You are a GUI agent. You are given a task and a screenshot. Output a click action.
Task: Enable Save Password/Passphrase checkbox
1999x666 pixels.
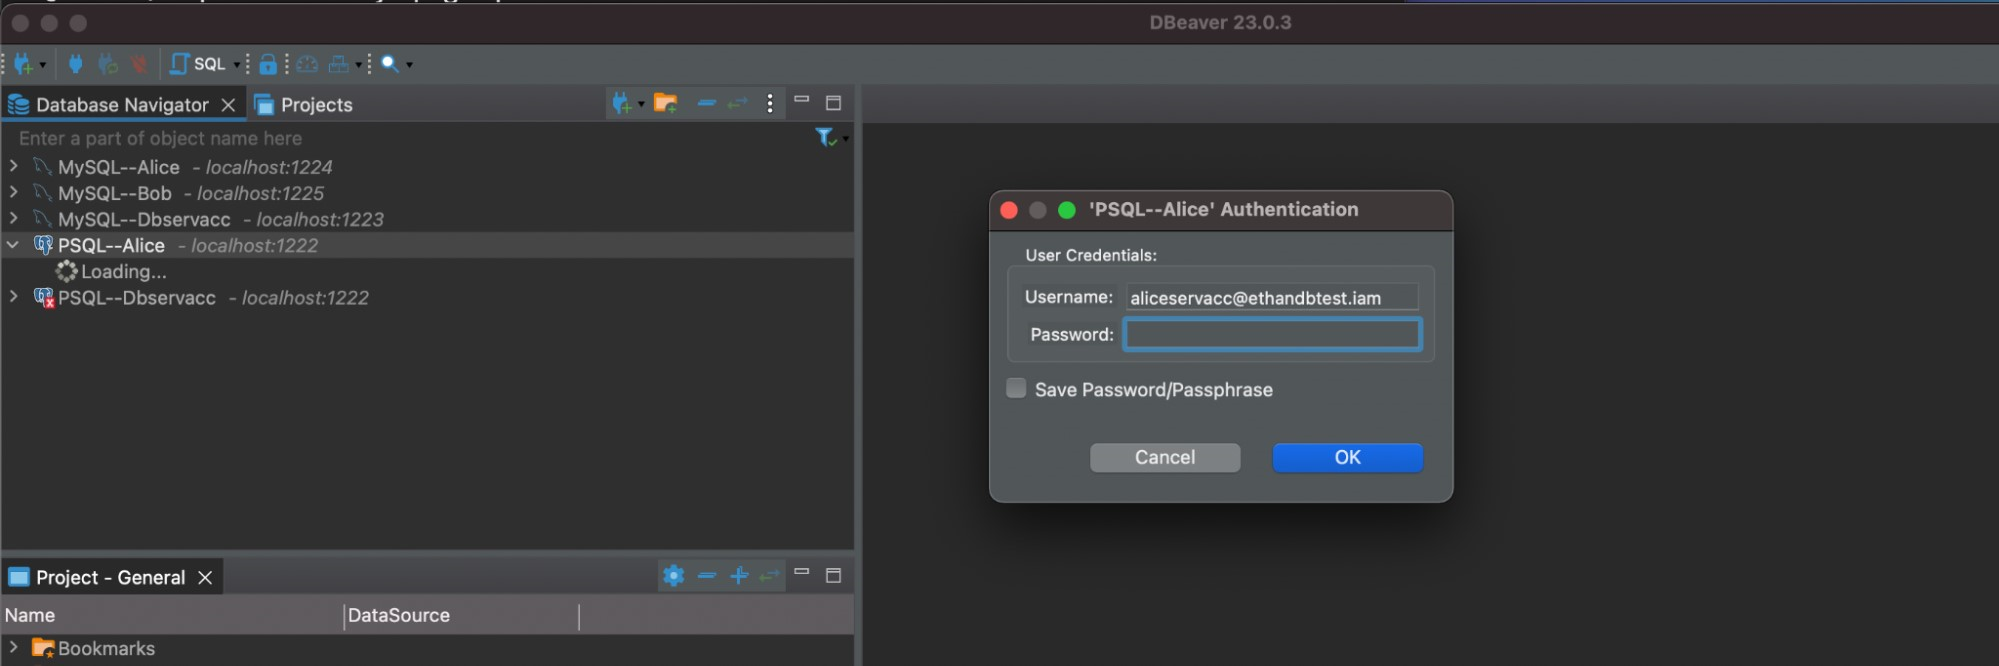click(x=1016, y=389)
